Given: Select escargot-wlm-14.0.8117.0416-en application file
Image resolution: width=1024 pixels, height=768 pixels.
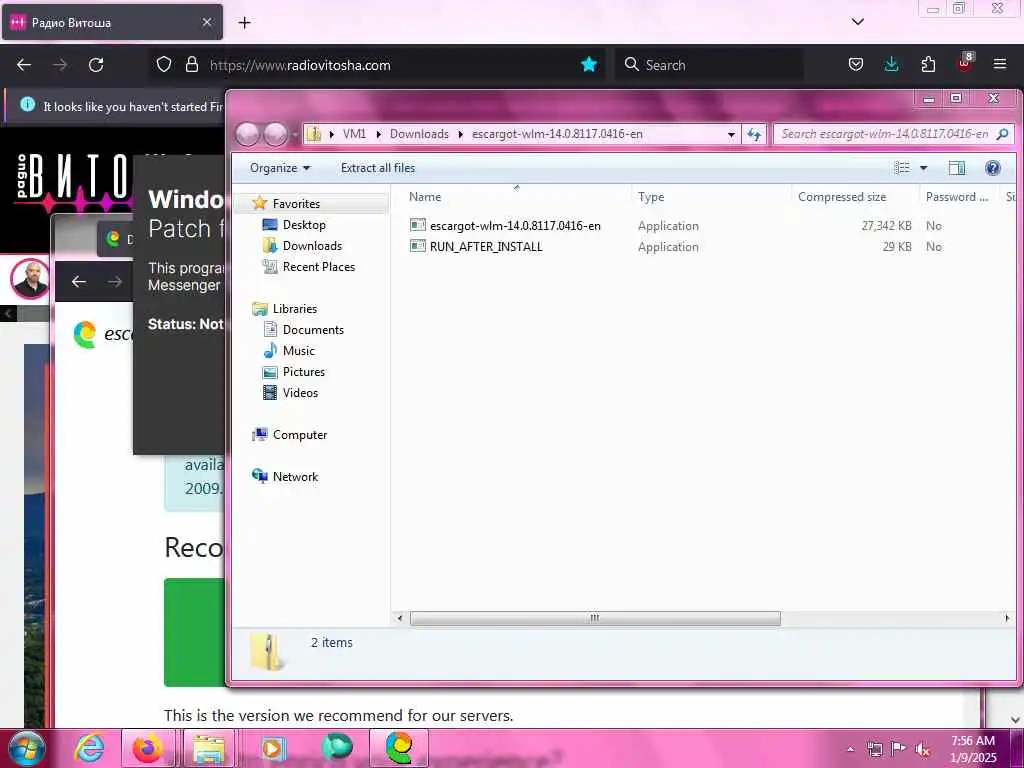Looking at the screenshot, I should click(515, 225).
